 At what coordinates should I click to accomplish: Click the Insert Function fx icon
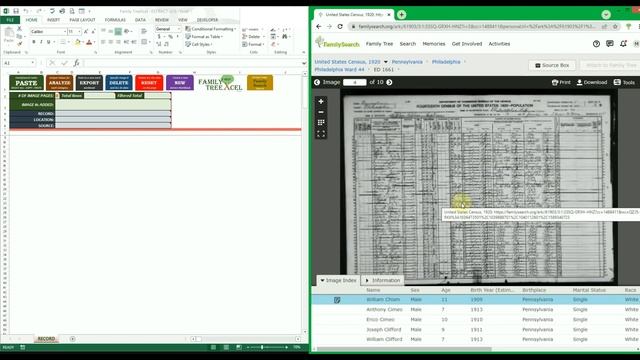pos(76,63)
